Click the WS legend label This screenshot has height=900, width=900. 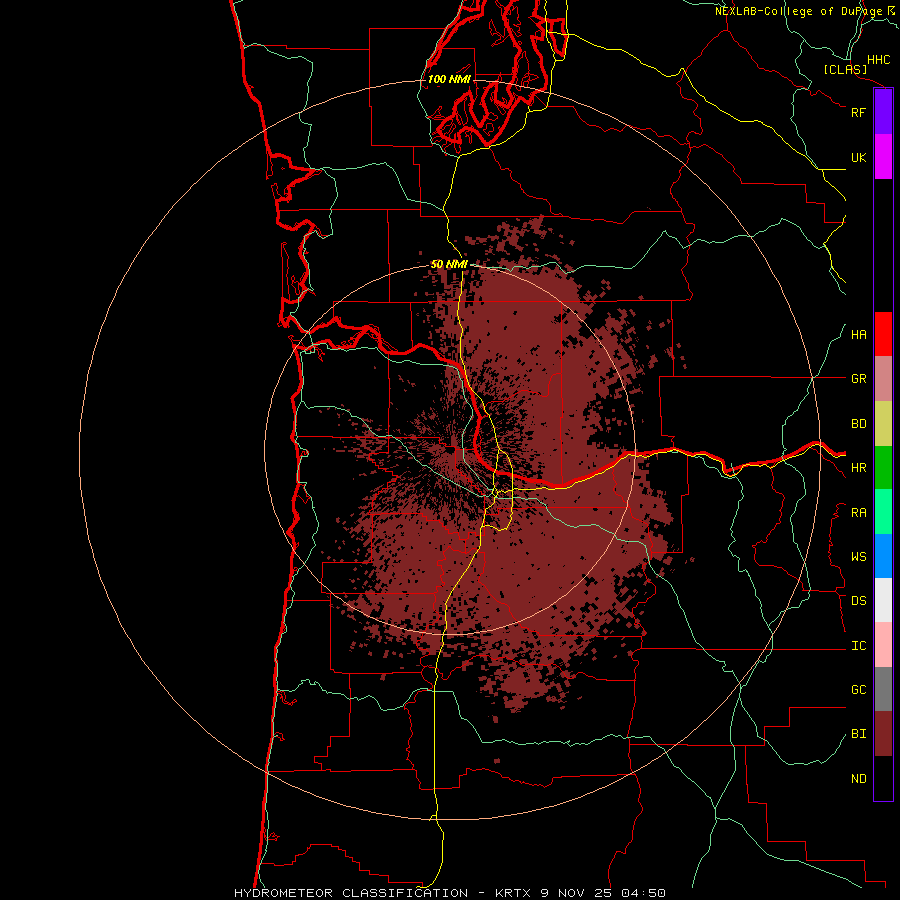858,557
